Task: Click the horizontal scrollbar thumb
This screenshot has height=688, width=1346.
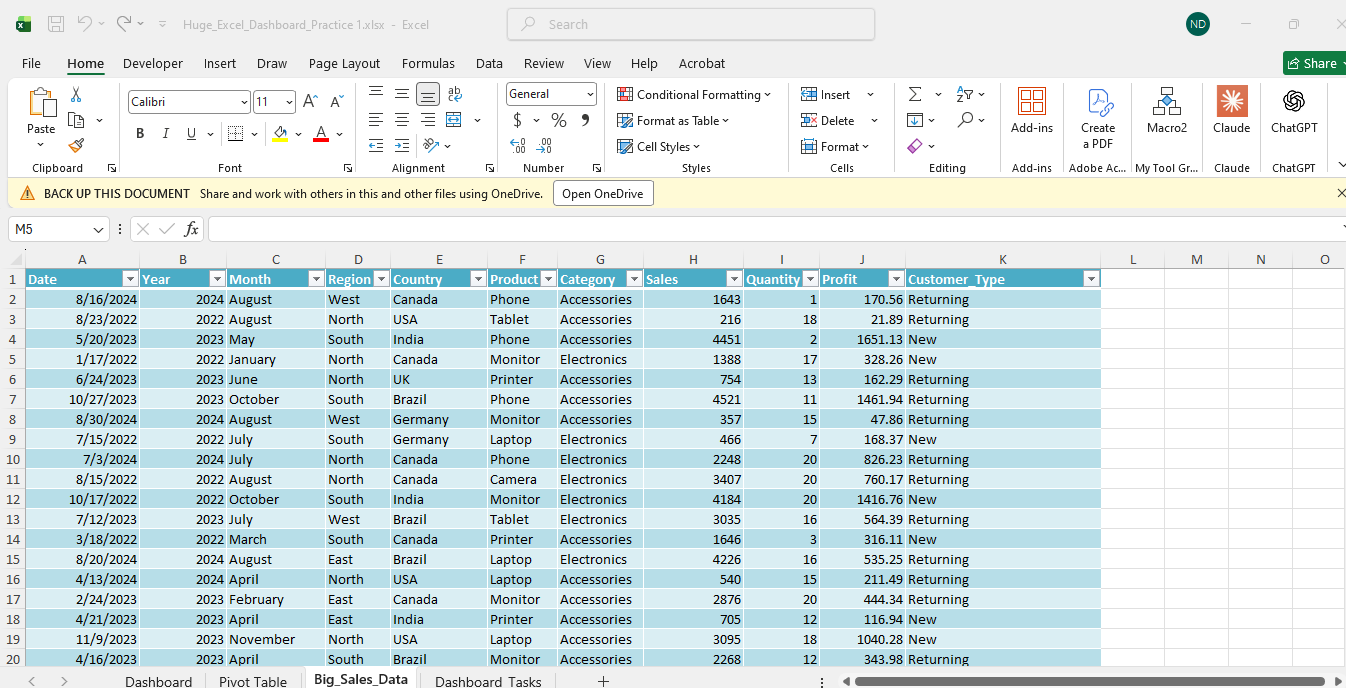Action: [1090, 681]
